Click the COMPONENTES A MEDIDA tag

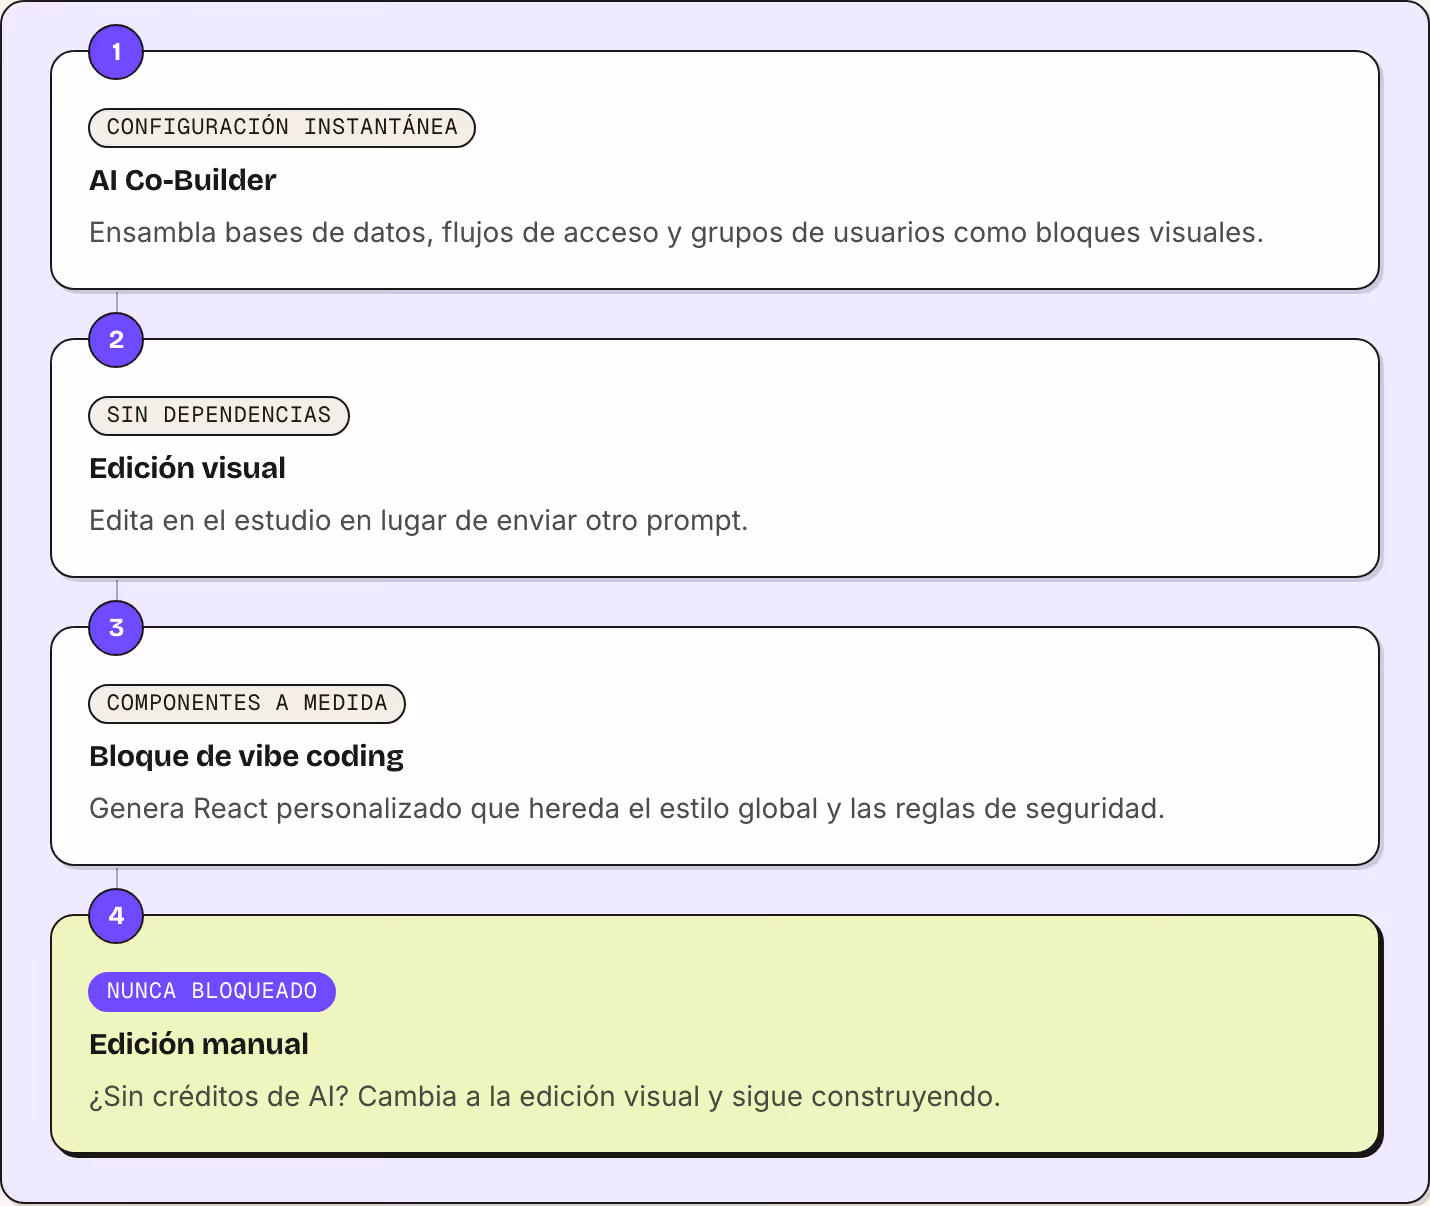pyautogui.click(x=247, y=704)
